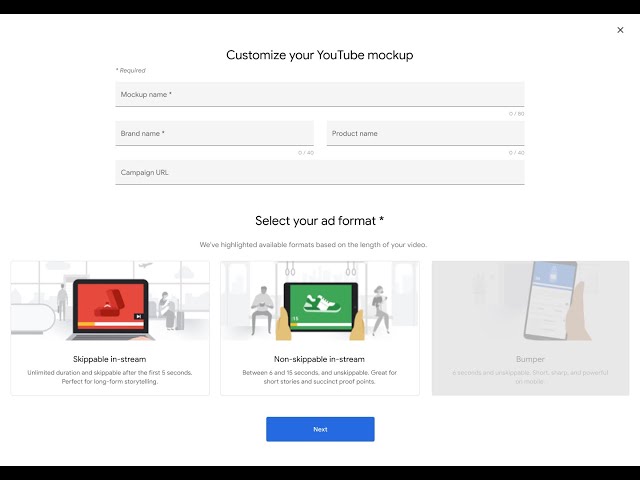Click the 'Between 6 and 15 seconds' description

[x=319, y=377]
